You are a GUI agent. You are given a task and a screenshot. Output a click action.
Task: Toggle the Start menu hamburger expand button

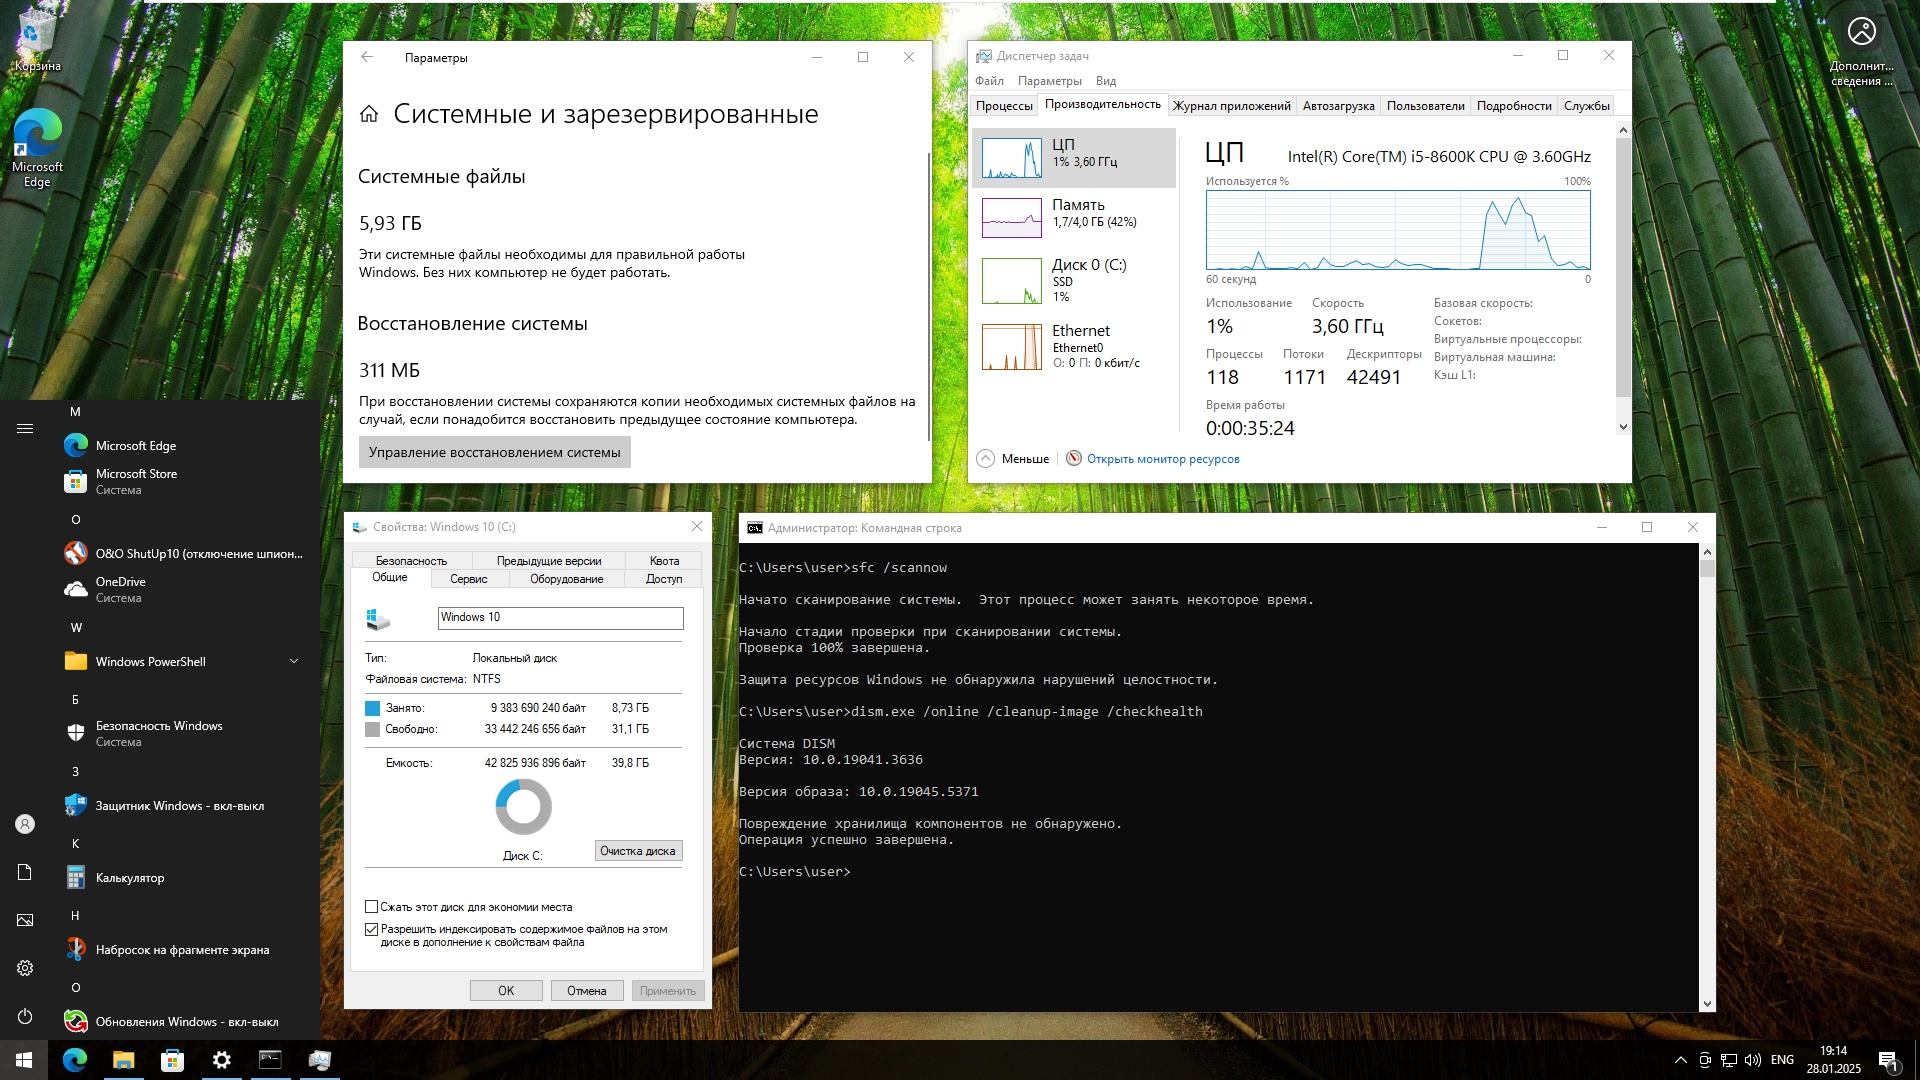coord(25,429)
